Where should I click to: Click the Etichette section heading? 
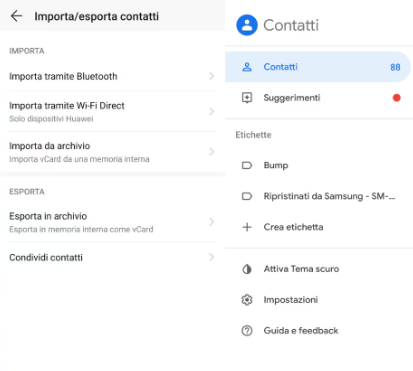point(253,135)
